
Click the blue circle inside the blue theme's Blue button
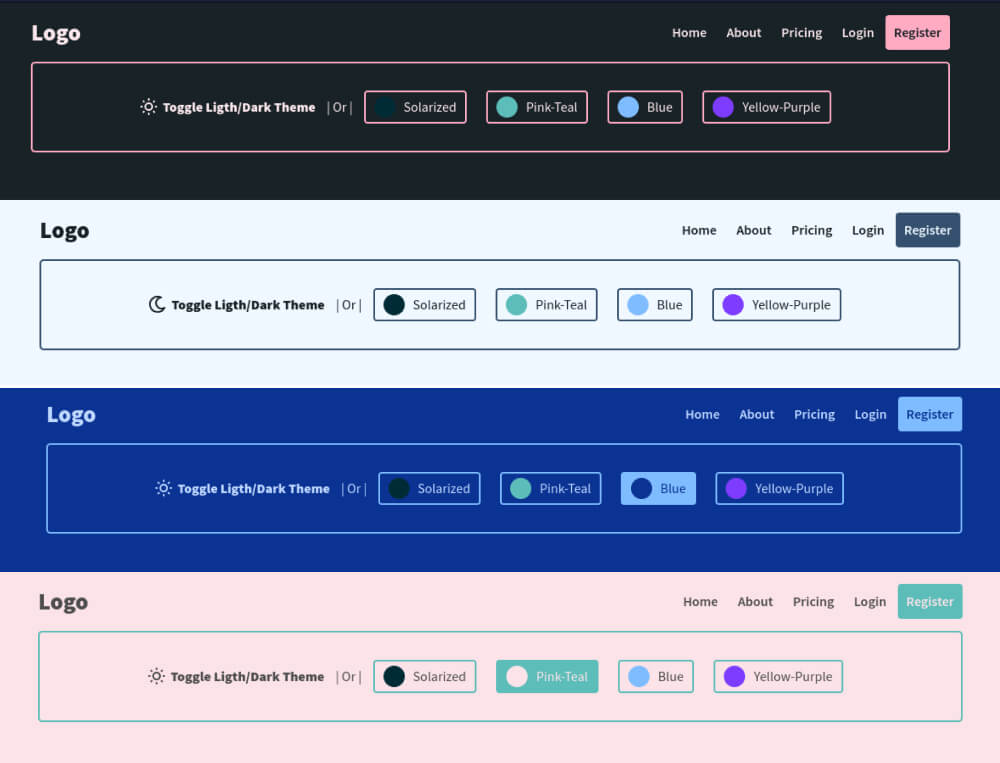tap(641, 488)
